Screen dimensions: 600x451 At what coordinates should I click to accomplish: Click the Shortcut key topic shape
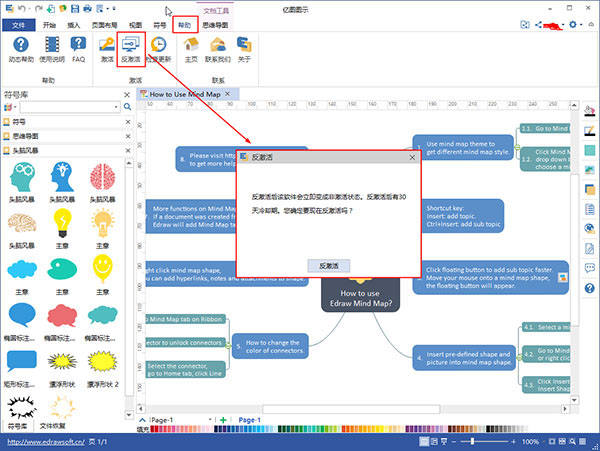coord(463,216)
